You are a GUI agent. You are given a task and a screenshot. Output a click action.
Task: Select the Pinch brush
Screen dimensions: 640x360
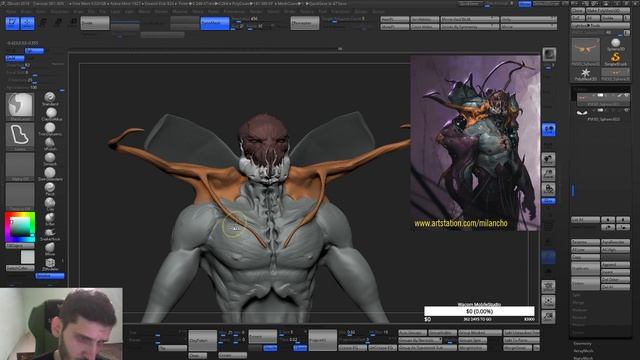coord(50,188)
